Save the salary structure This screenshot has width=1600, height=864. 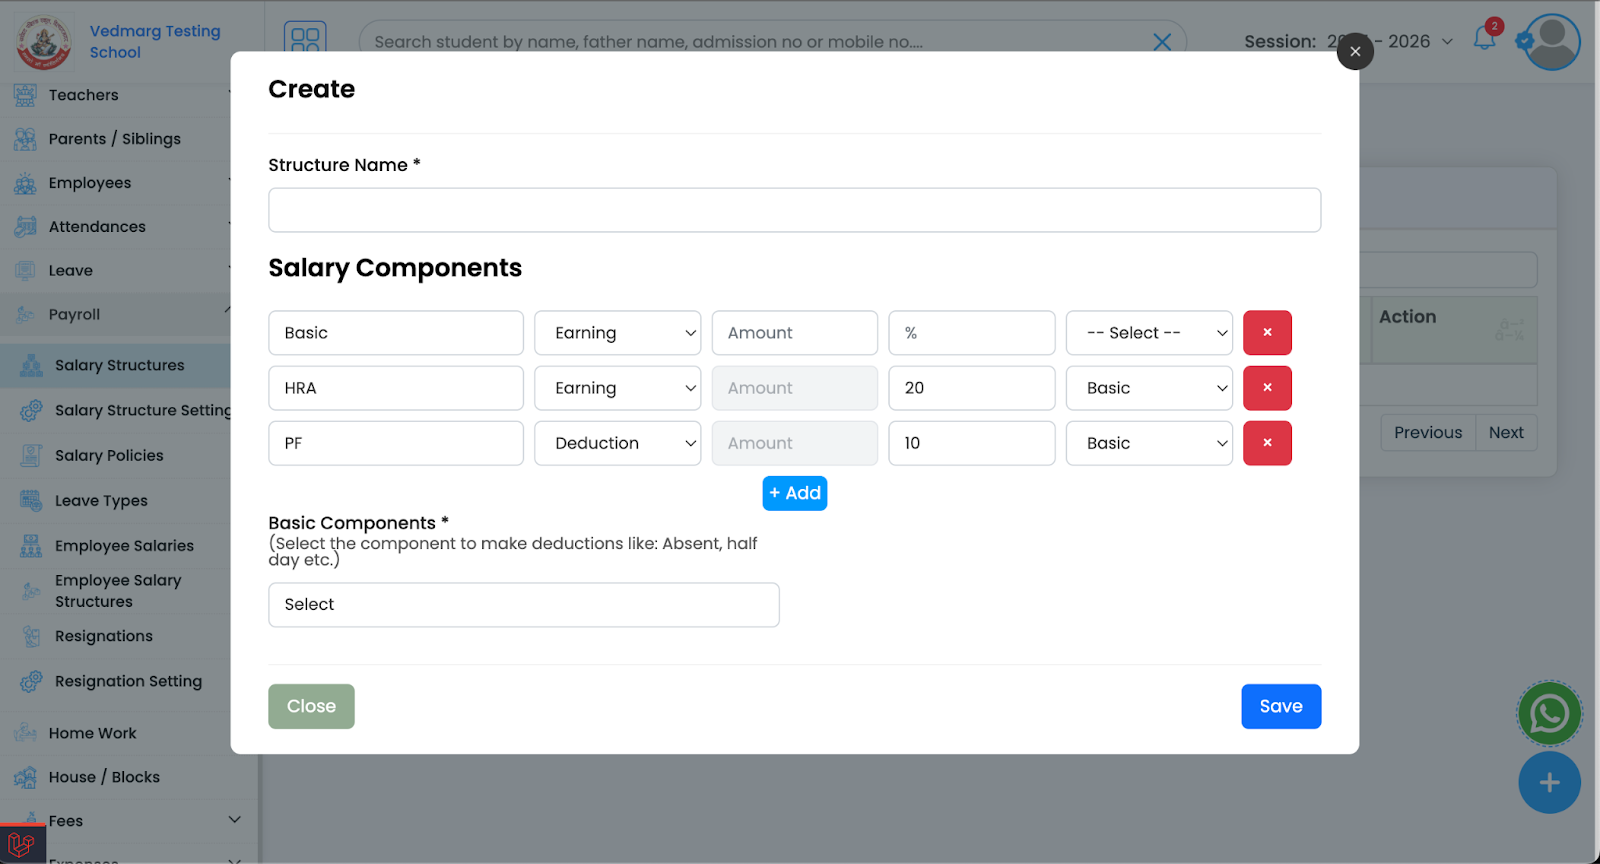[1281, 706]
